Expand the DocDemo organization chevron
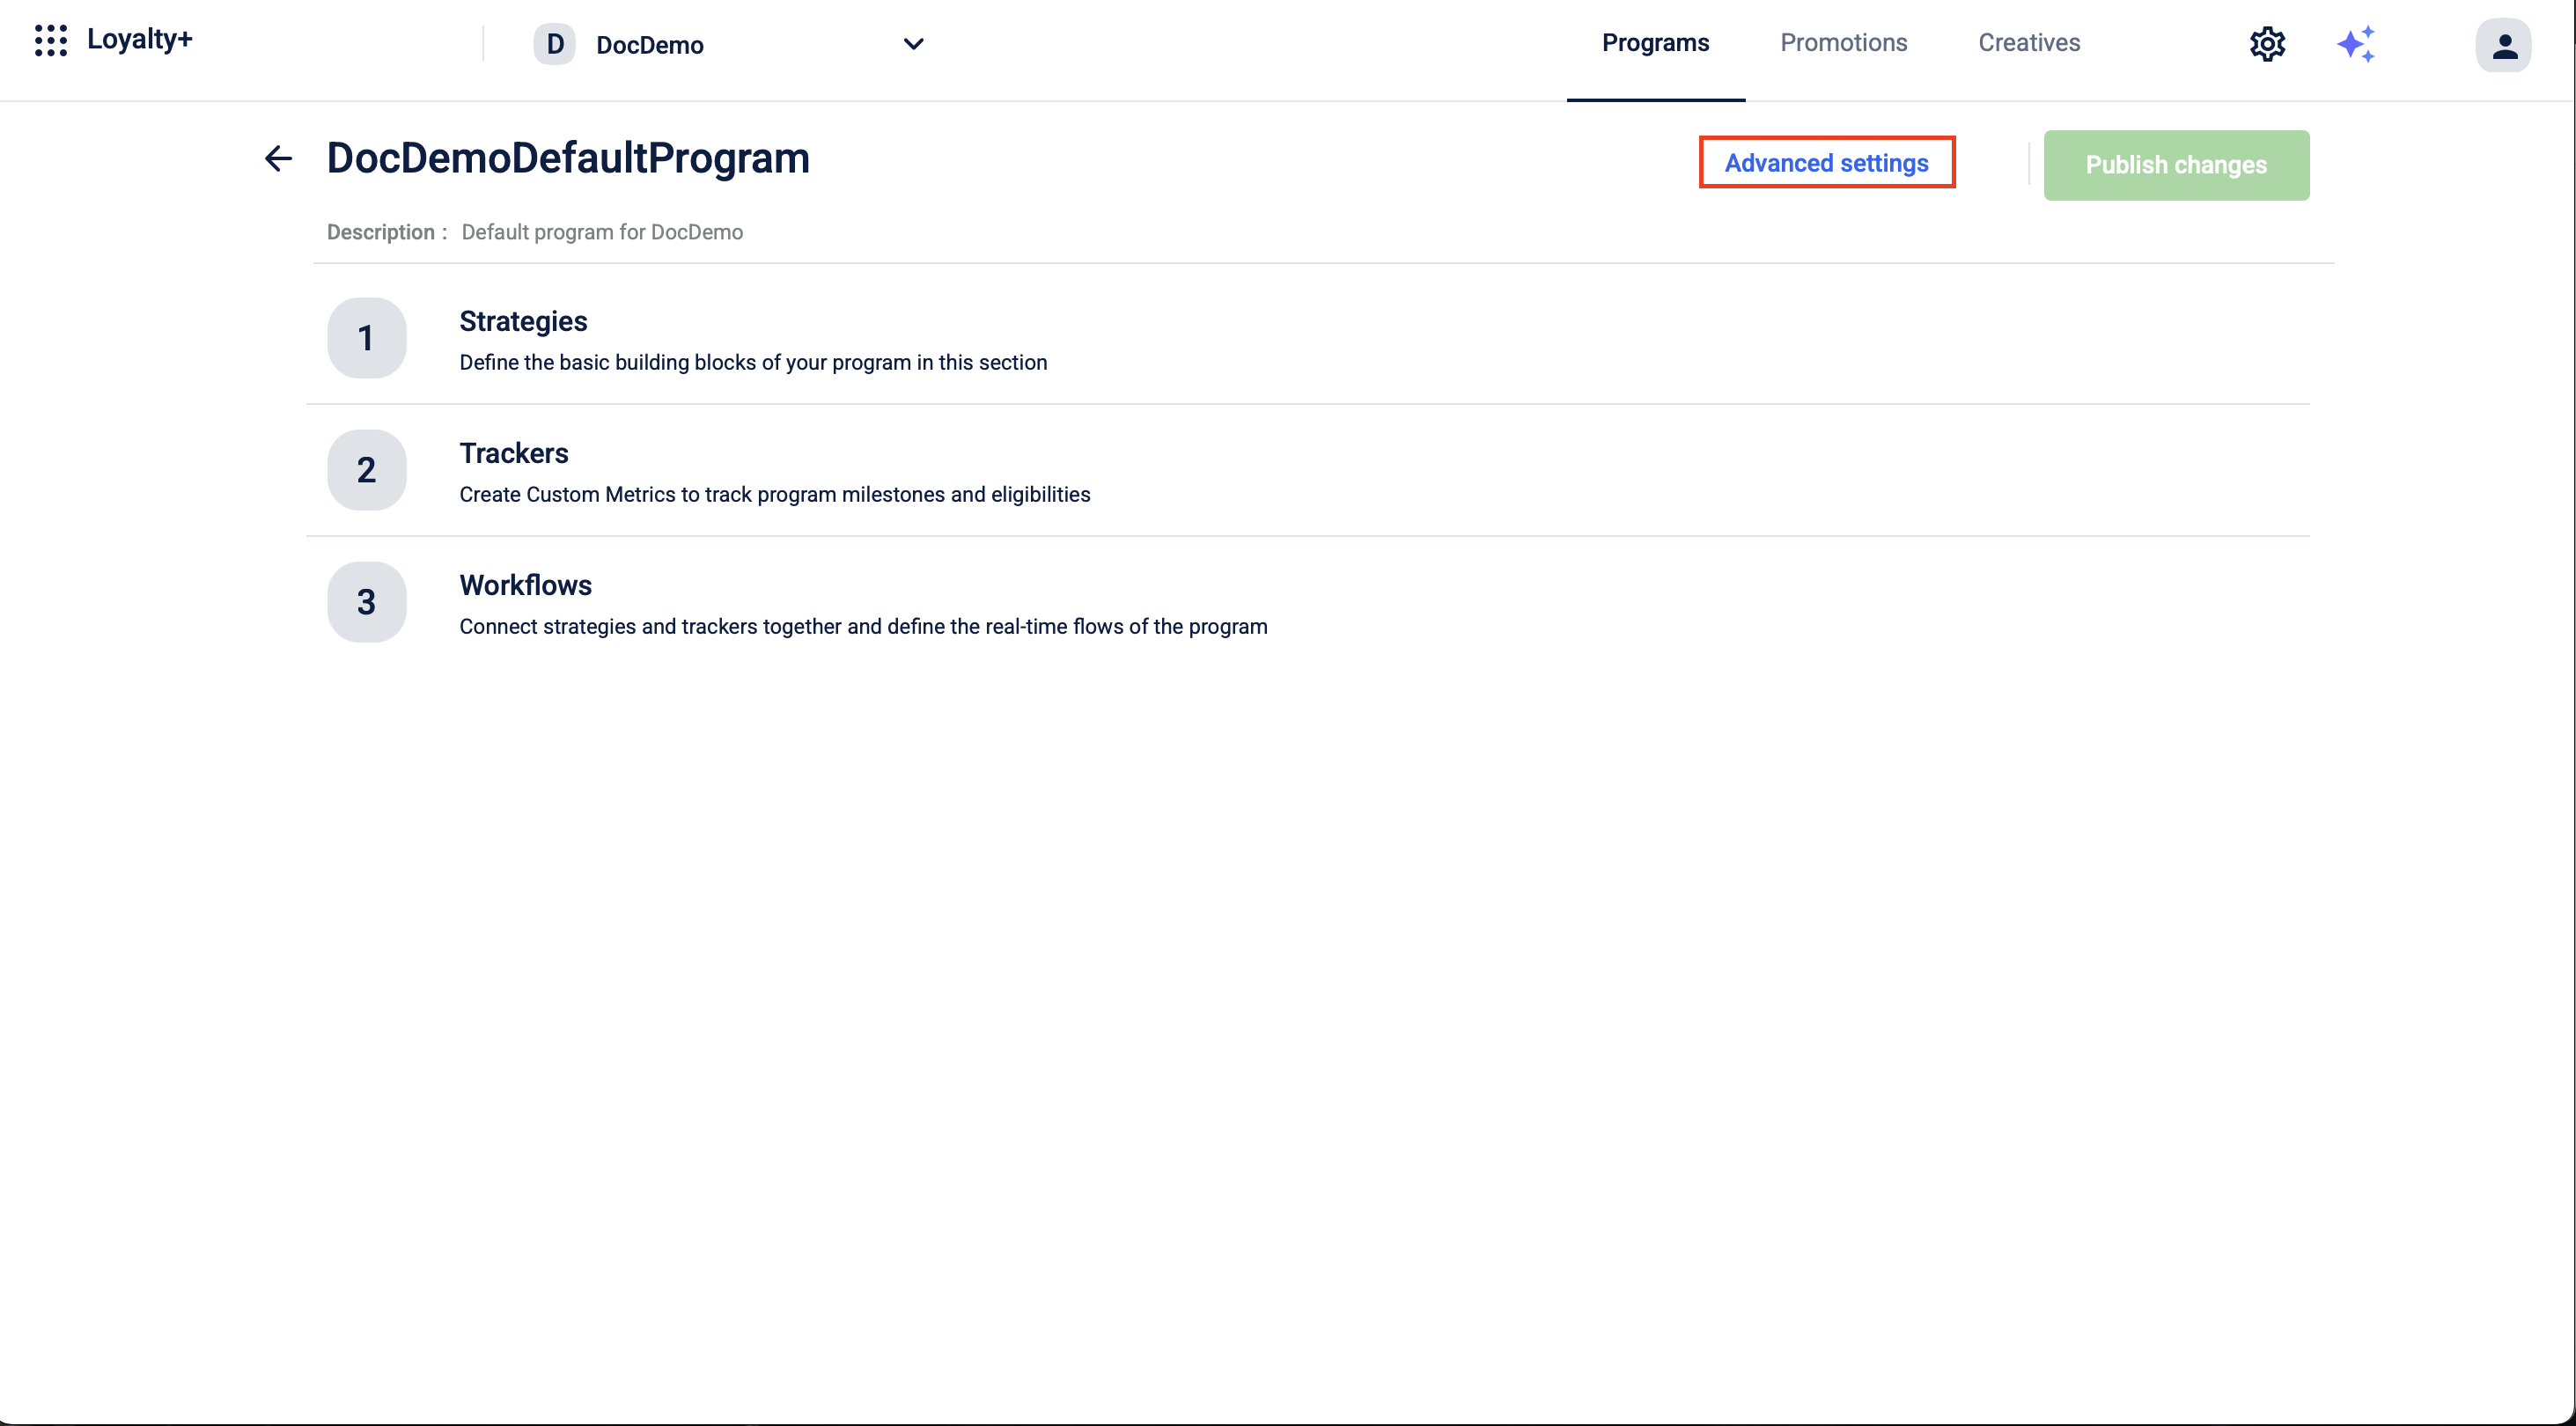2576x1426 pixels. click(913, 44)
